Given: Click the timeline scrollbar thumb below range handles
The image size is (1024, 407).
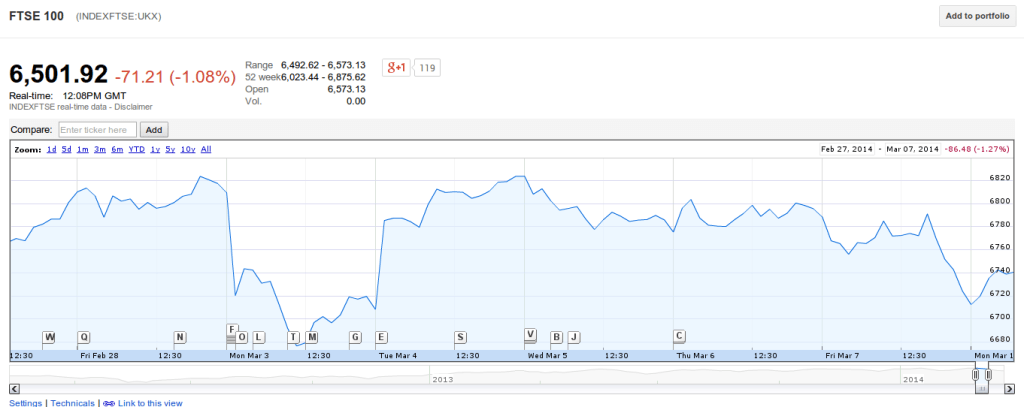Looking at the screenshot, I should tap(982, 389).
